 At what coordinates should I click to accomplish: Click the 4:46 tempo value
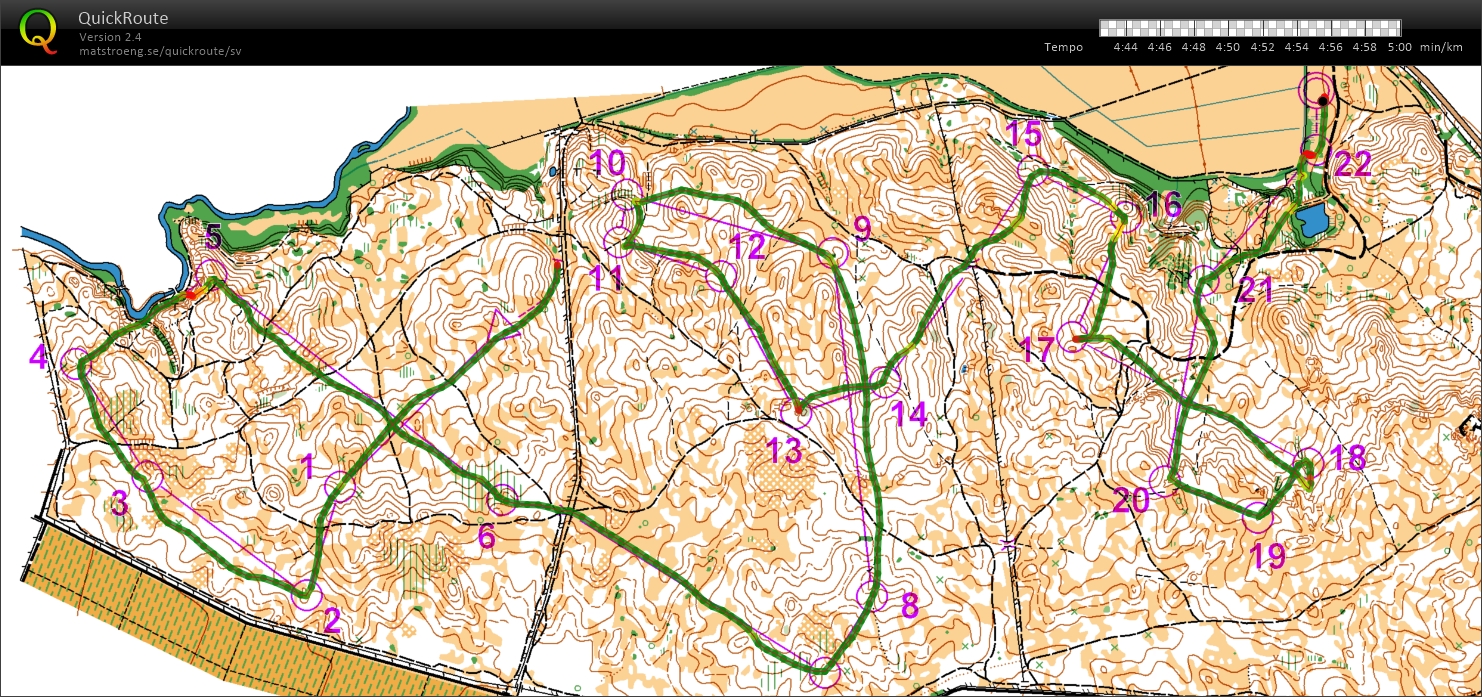point(1159,47)
